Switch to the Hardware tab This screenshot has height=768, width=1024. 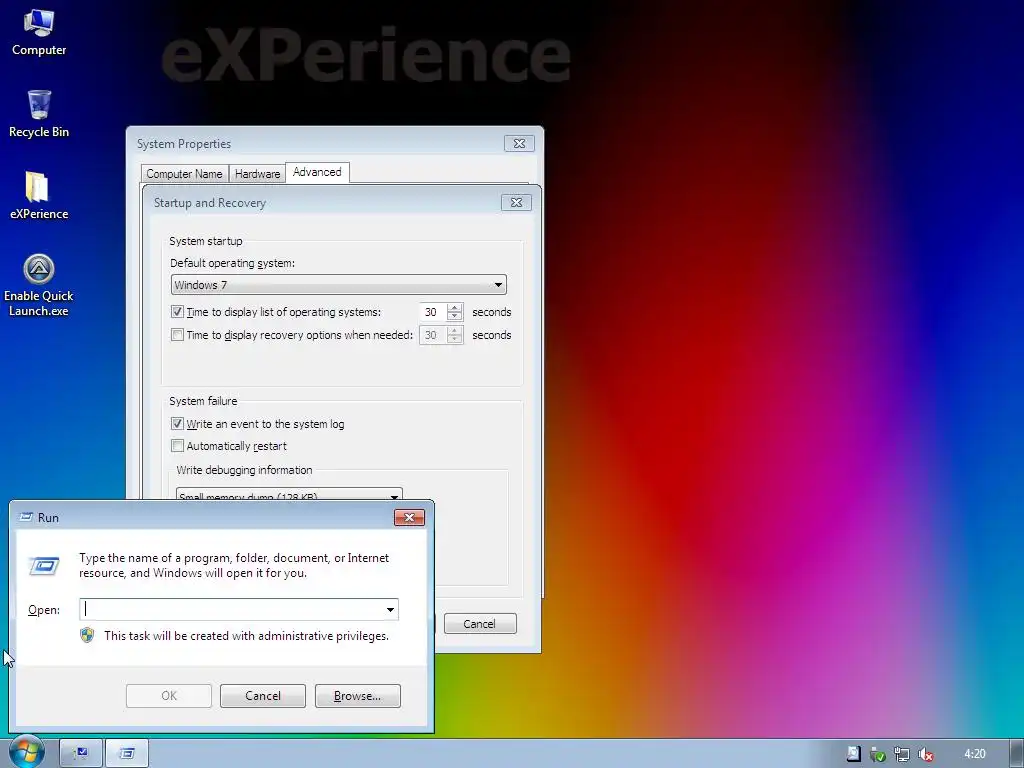point(257,174)
